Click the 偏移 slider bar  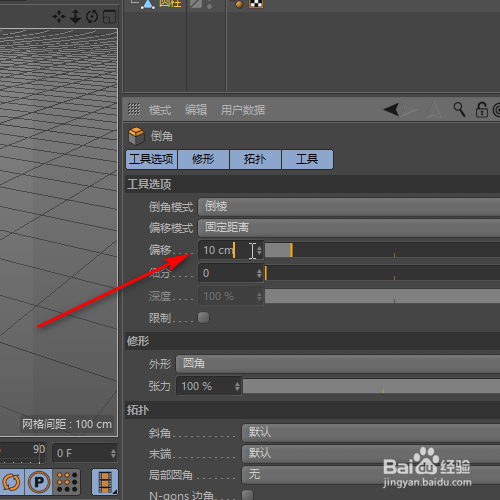[x=382, y=250]
